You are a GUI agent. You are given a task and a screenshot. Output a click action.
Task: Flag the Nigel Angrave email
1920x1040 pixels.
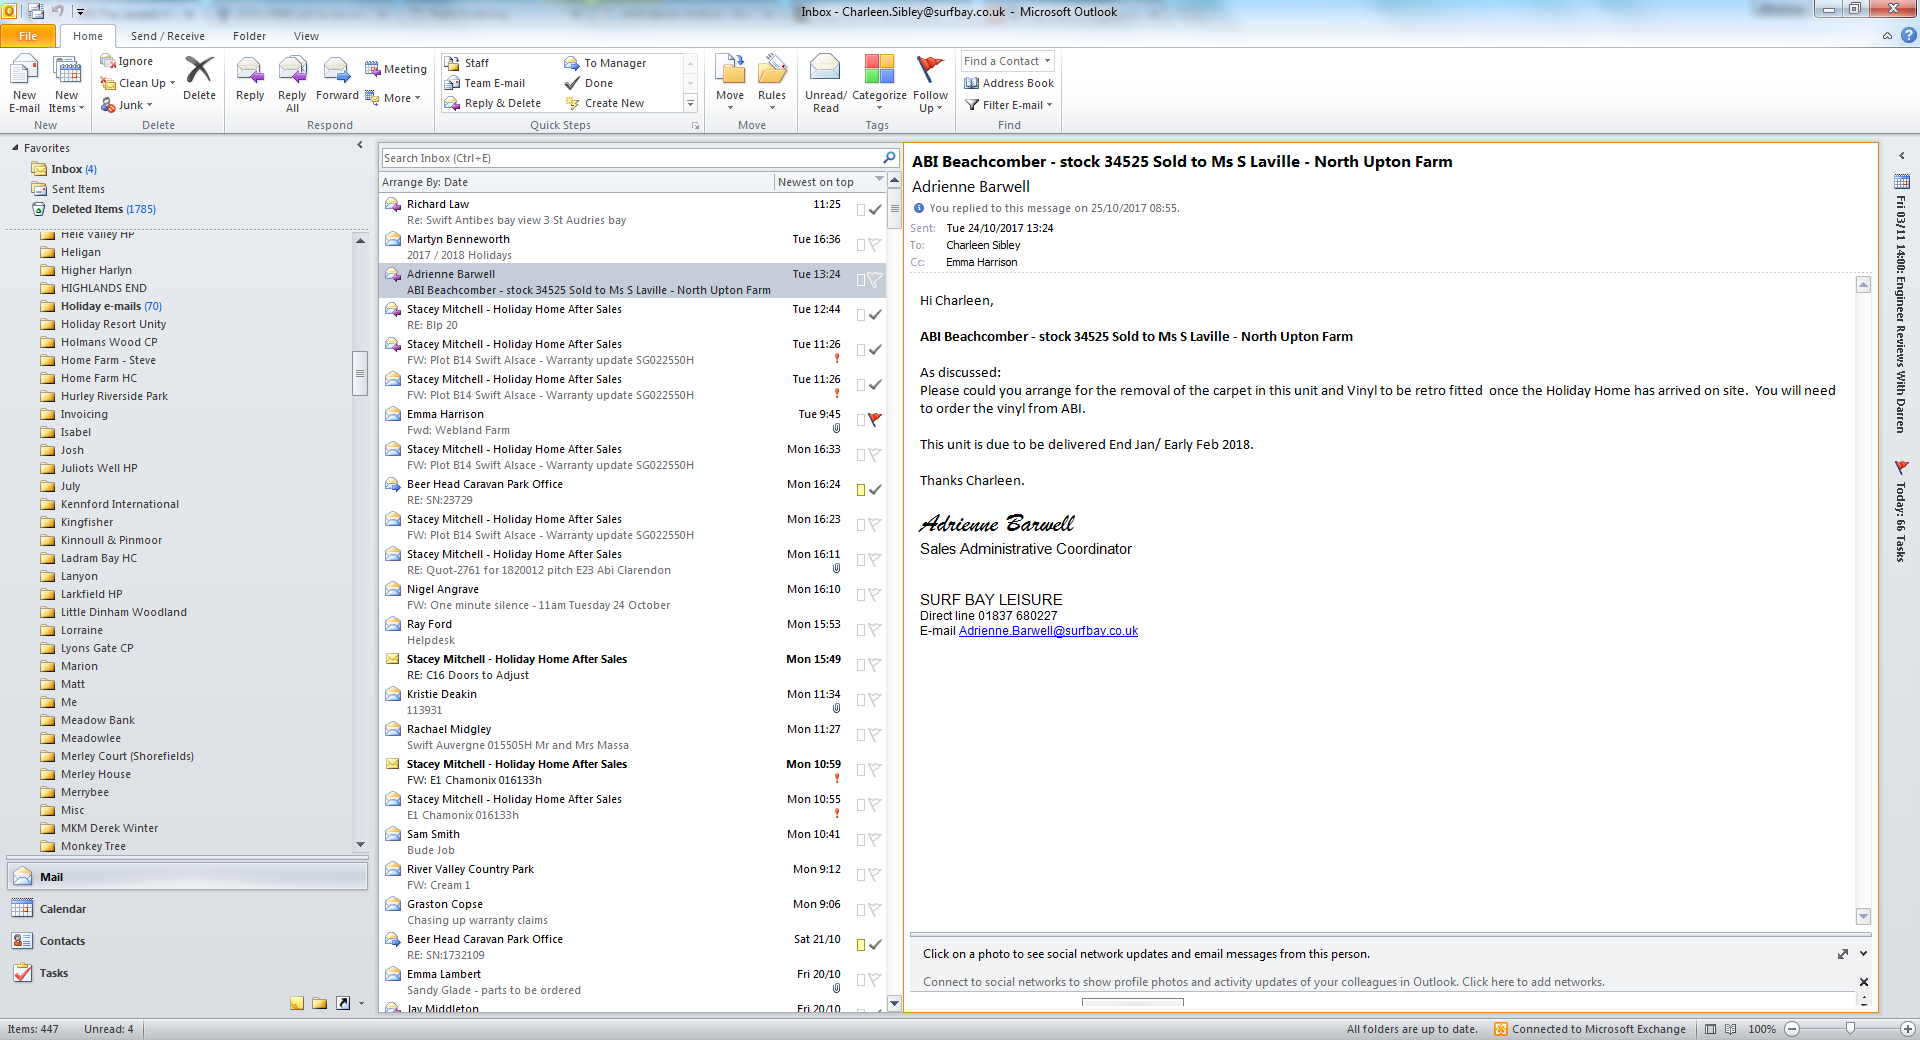(875, 595)
